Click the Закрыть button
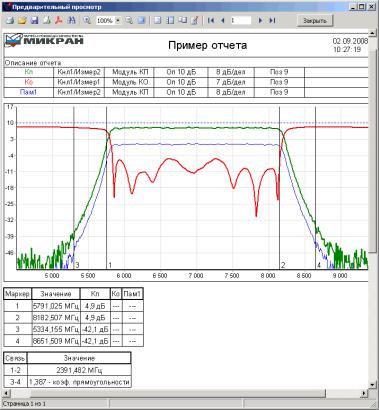Screen dimensions: 379x410 click(315, 21)
